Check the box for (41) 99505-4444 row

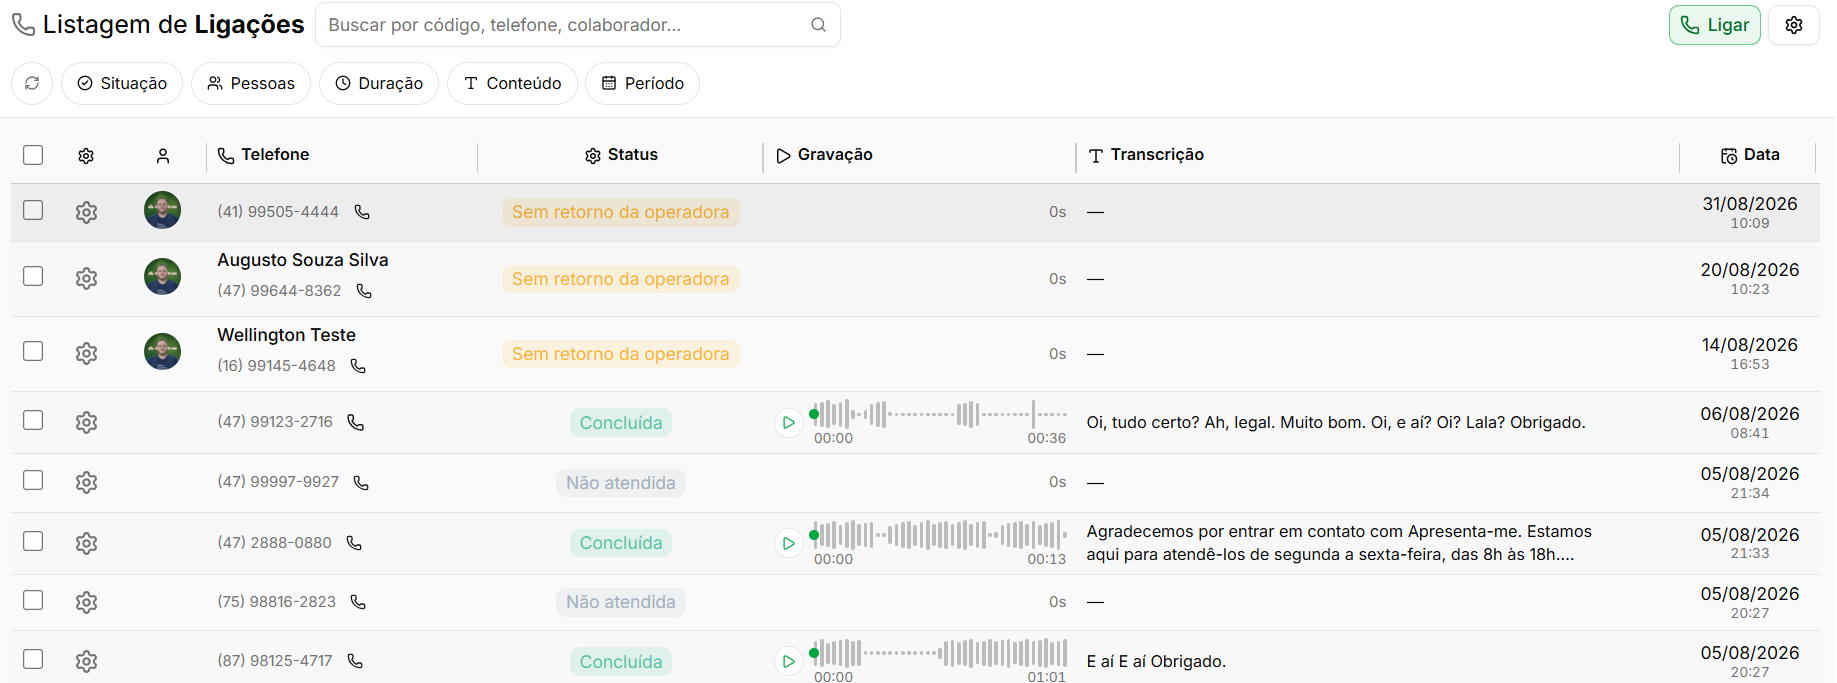click(x=33, y=210)
